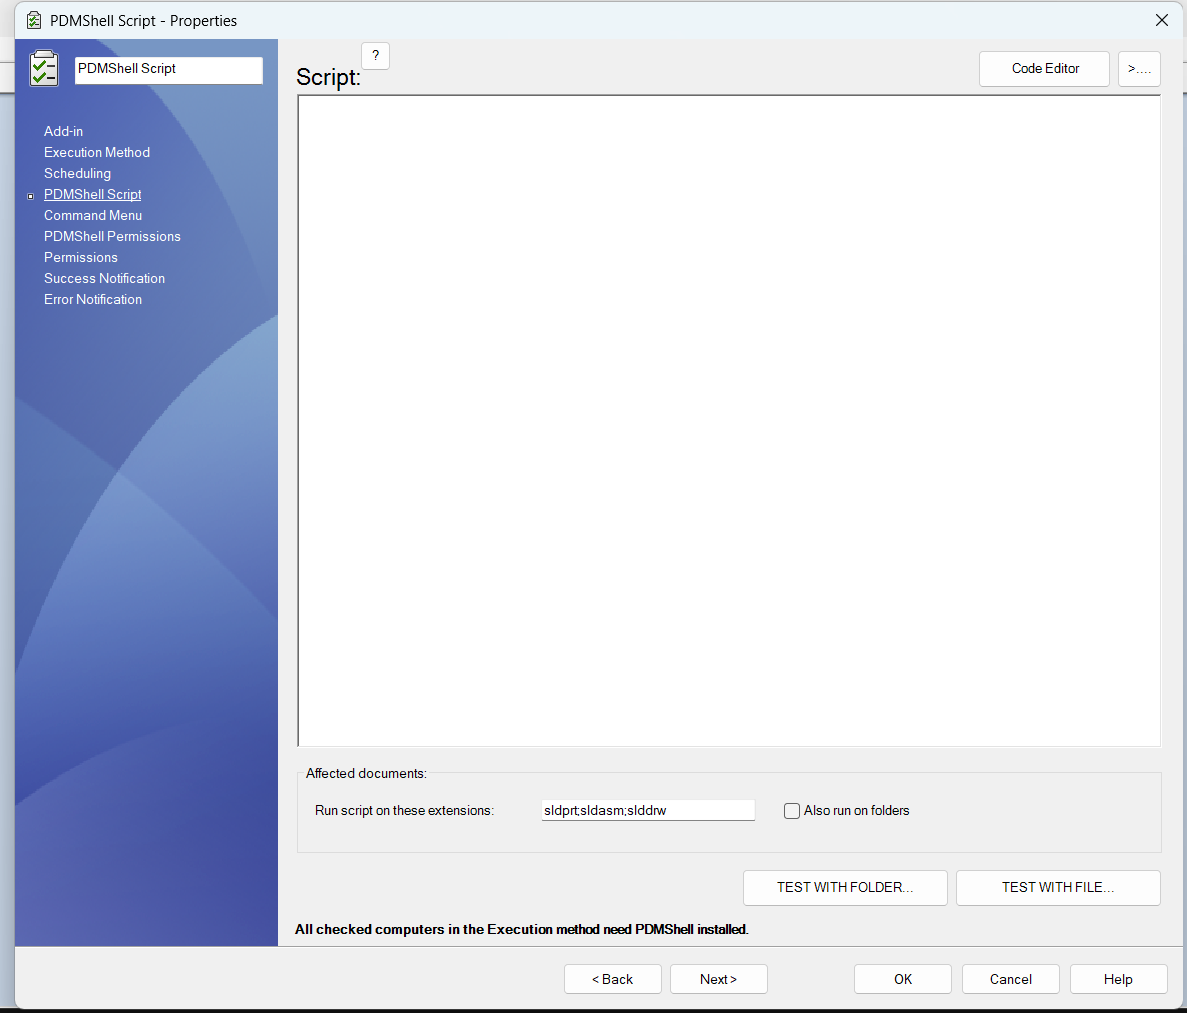The image size is (1187, 1013).
Task: Open the script help question mark button
Action: (375, 56)
